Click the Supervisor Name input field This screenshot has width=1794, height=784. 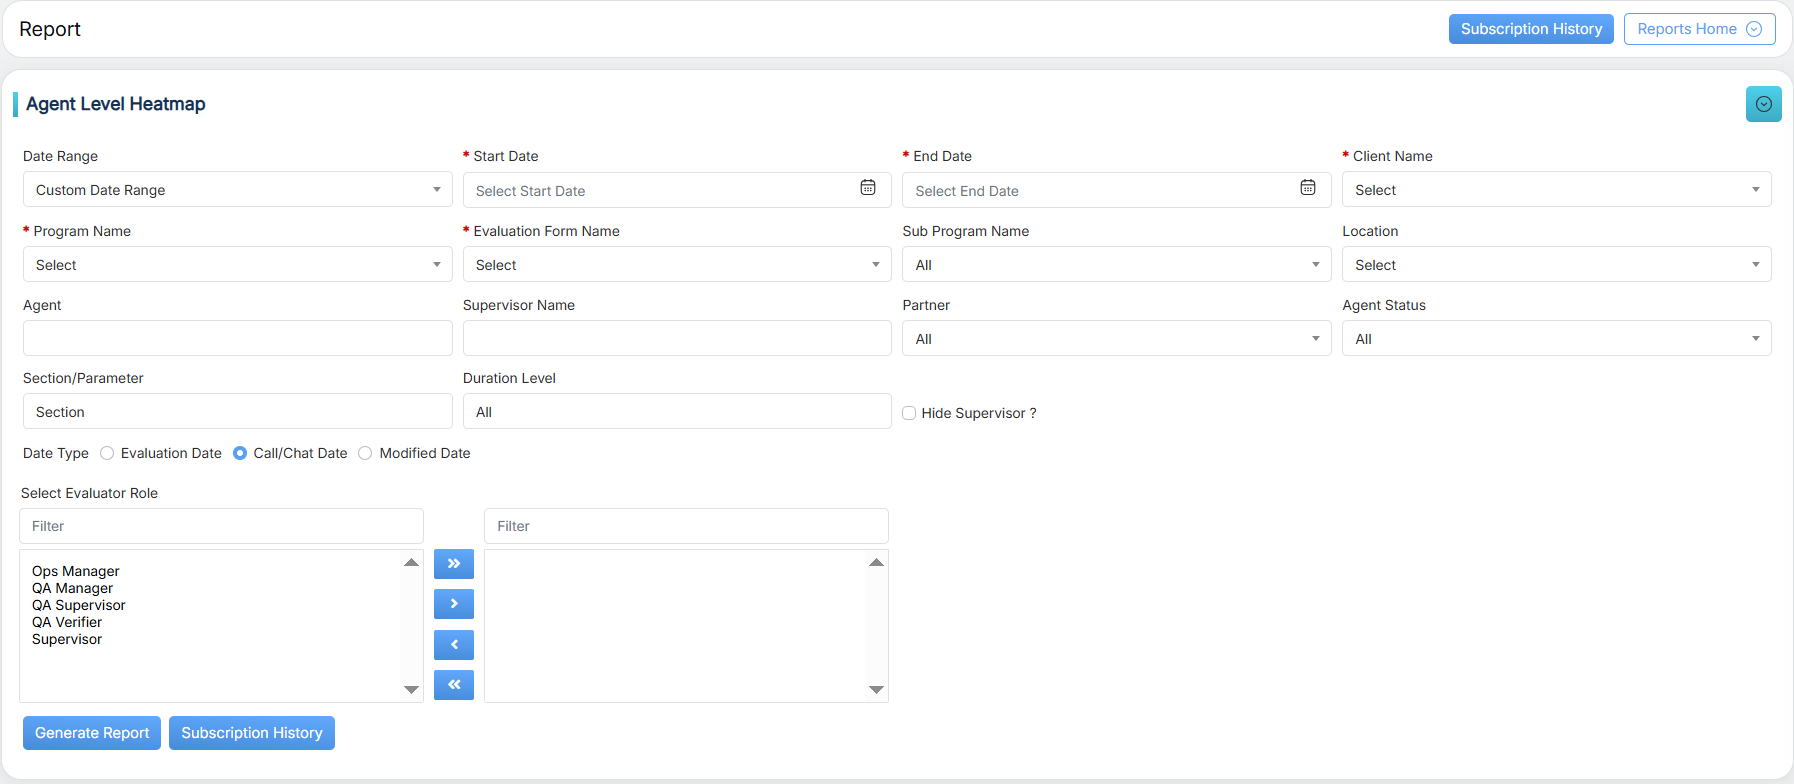tap(676, 338)
